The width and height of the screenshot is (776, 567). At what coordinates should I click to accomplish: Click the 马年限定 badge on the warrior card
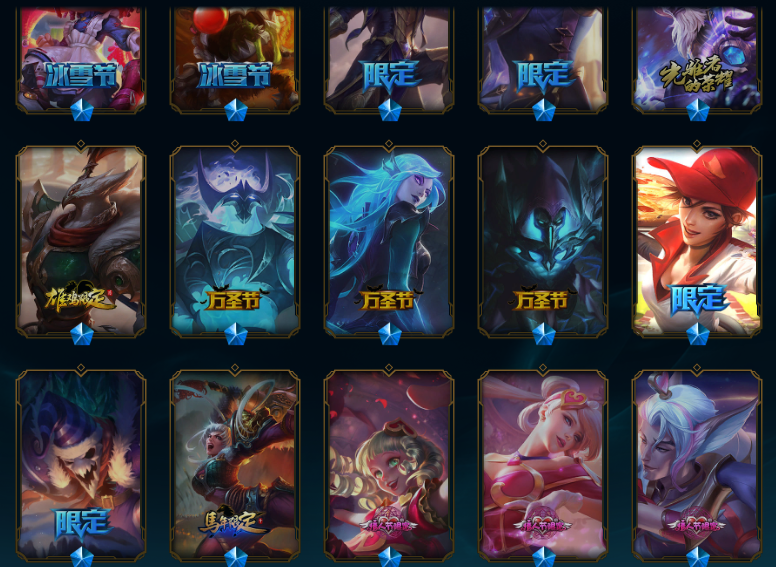coord(235,523)
